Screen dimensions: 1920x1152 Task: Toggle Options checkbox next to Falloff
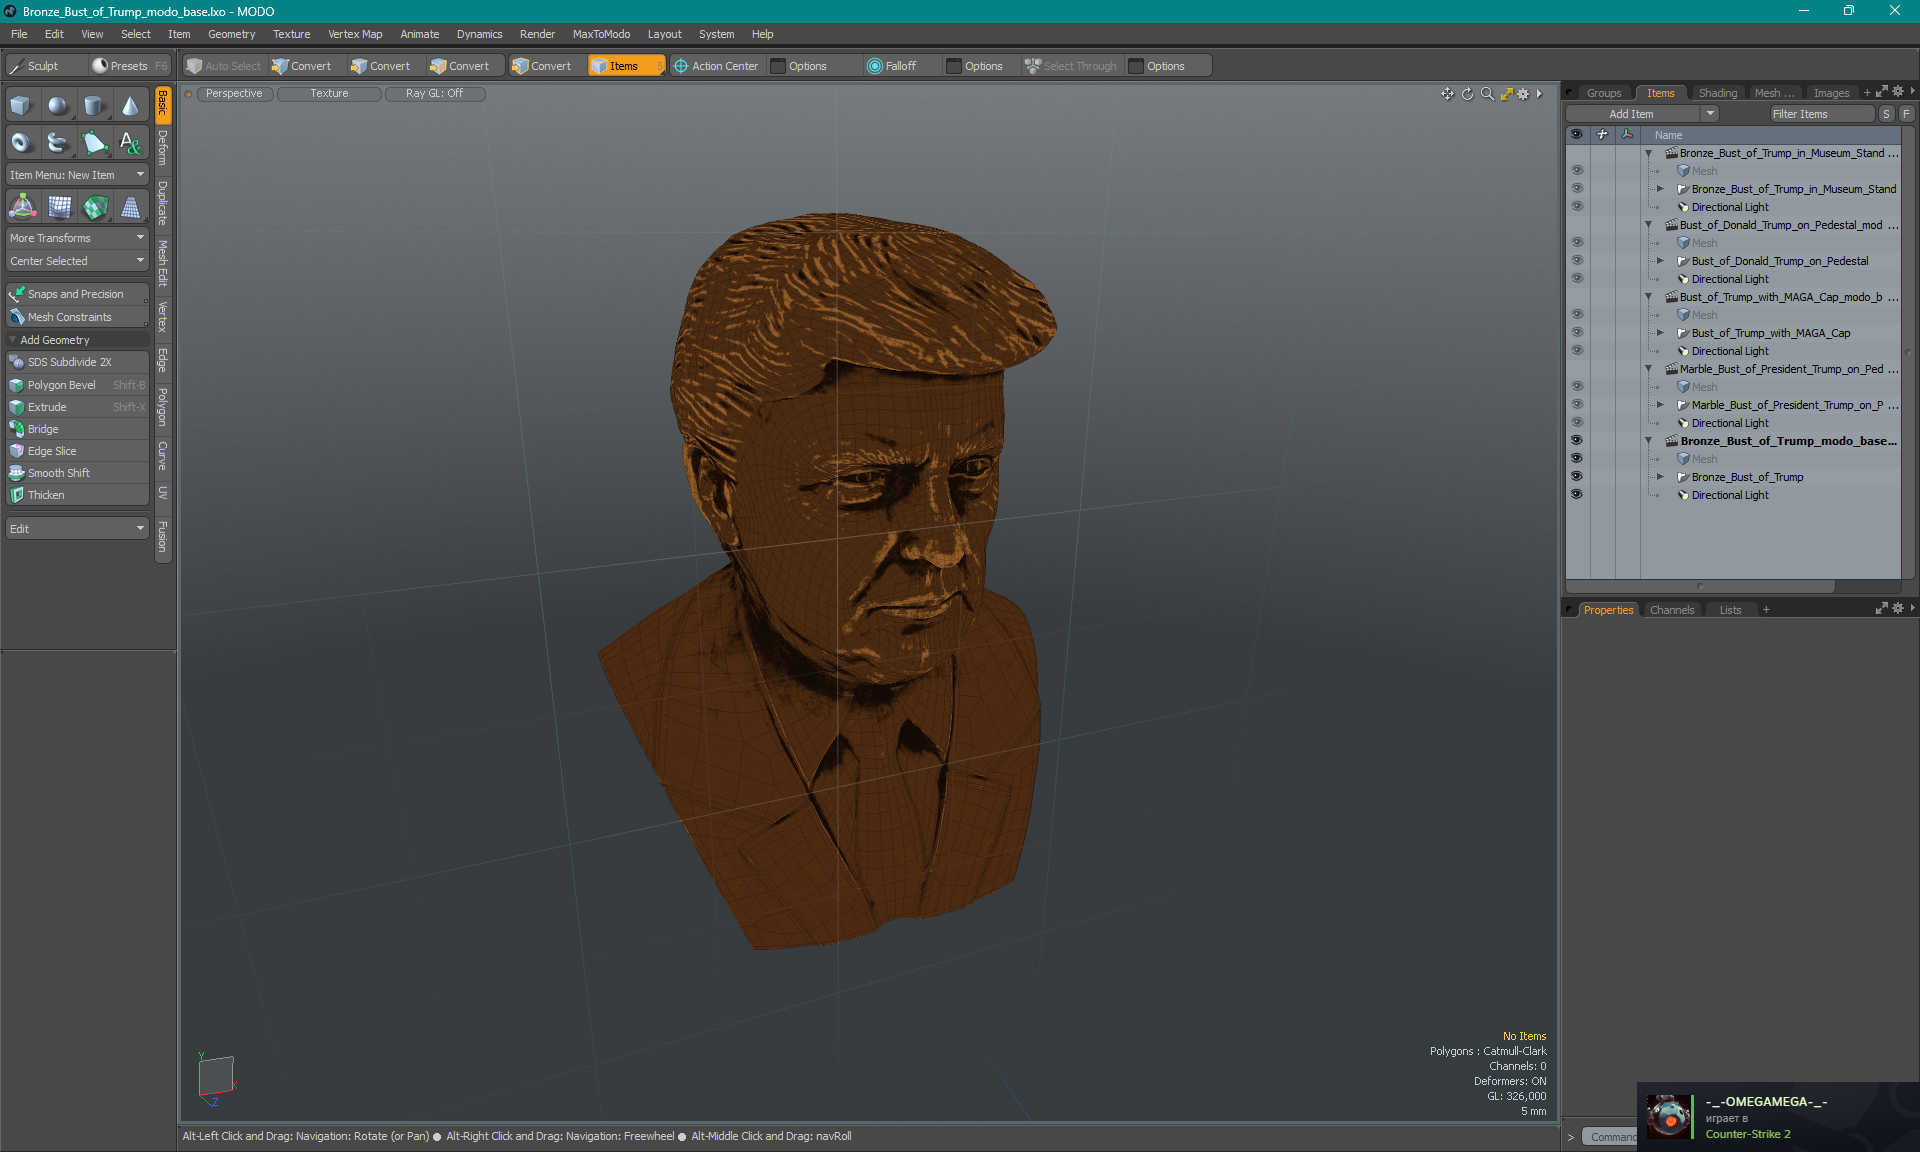pyautogui.click(x=954, y=66)
